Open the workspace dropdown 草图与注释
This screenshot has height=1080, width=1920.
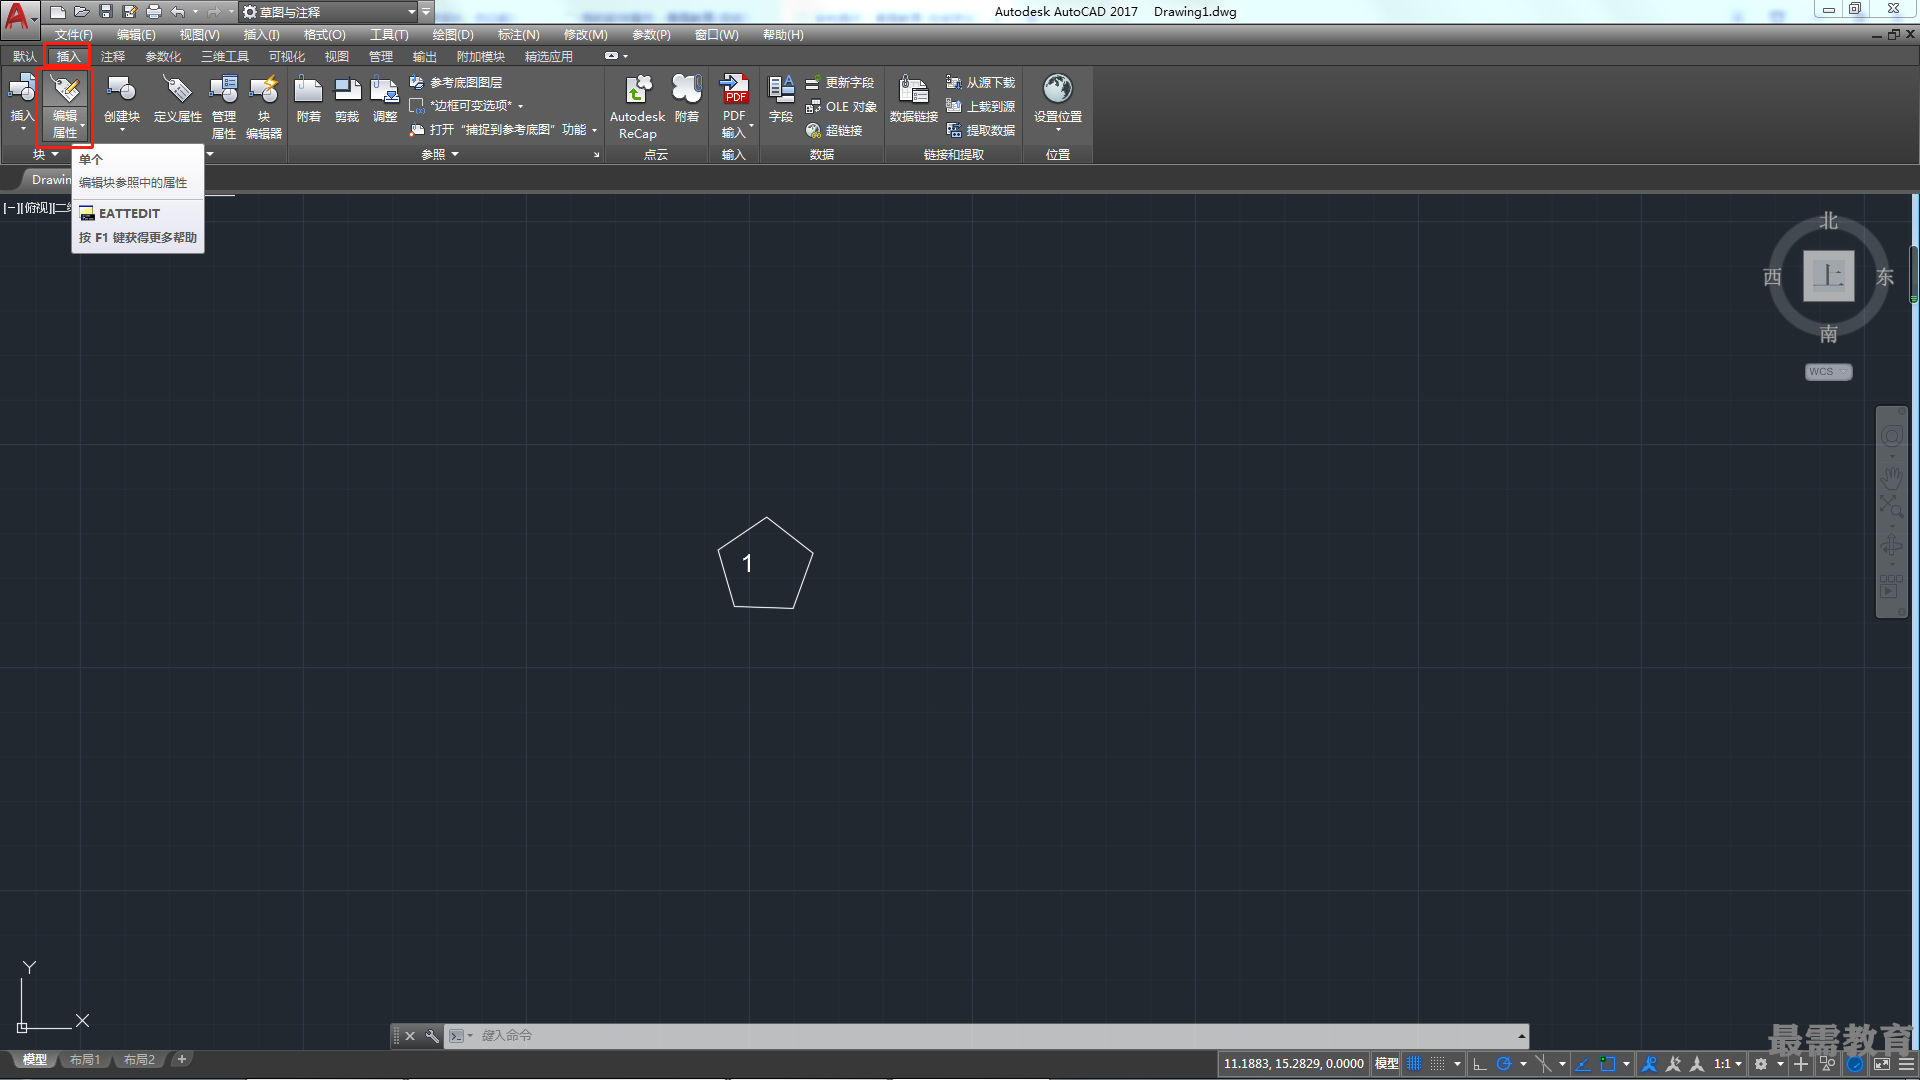click(329, 12)
